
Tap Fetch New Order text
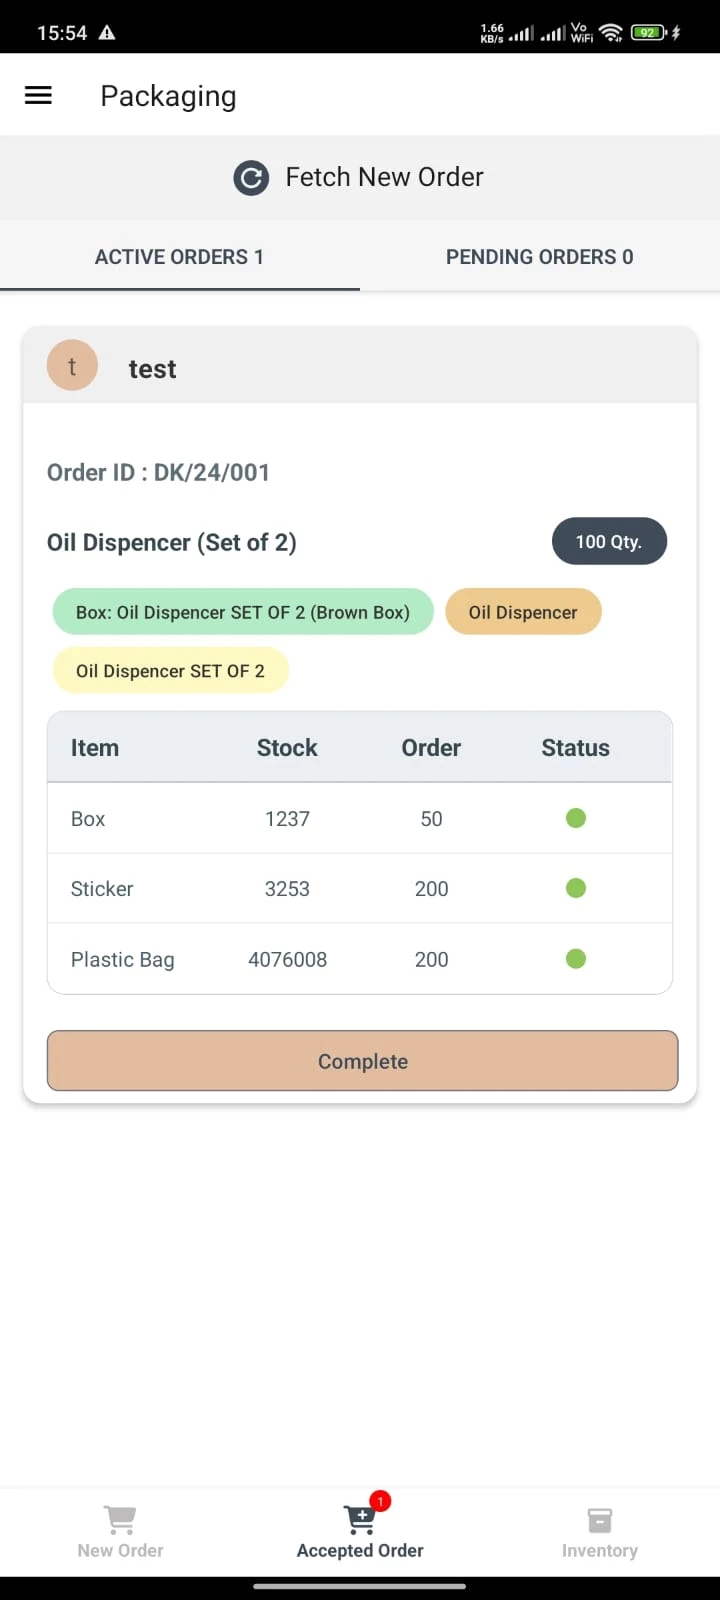click(x=384, y=177)
